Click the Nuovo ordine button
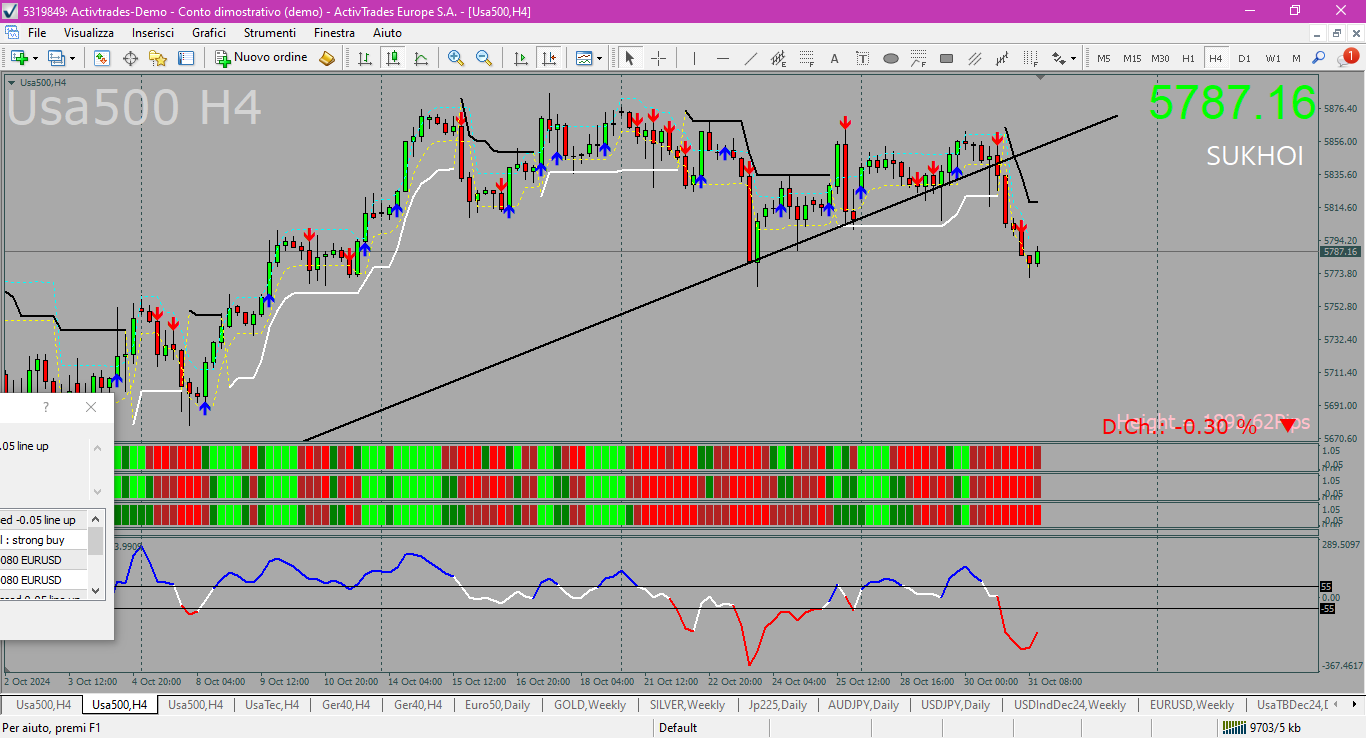 [x=262, y=58]
